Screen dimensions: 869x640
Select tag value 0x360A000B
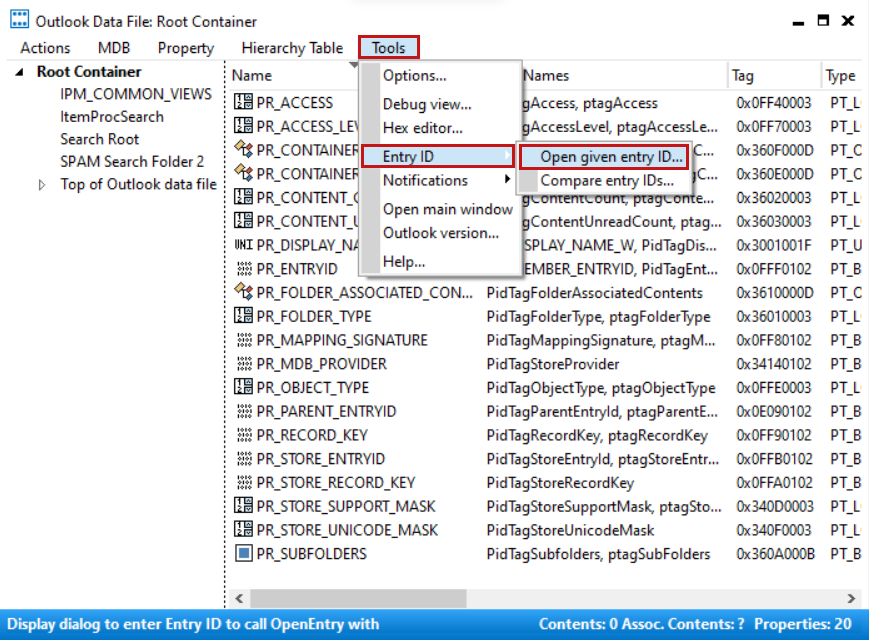click(x=775, y=554)
